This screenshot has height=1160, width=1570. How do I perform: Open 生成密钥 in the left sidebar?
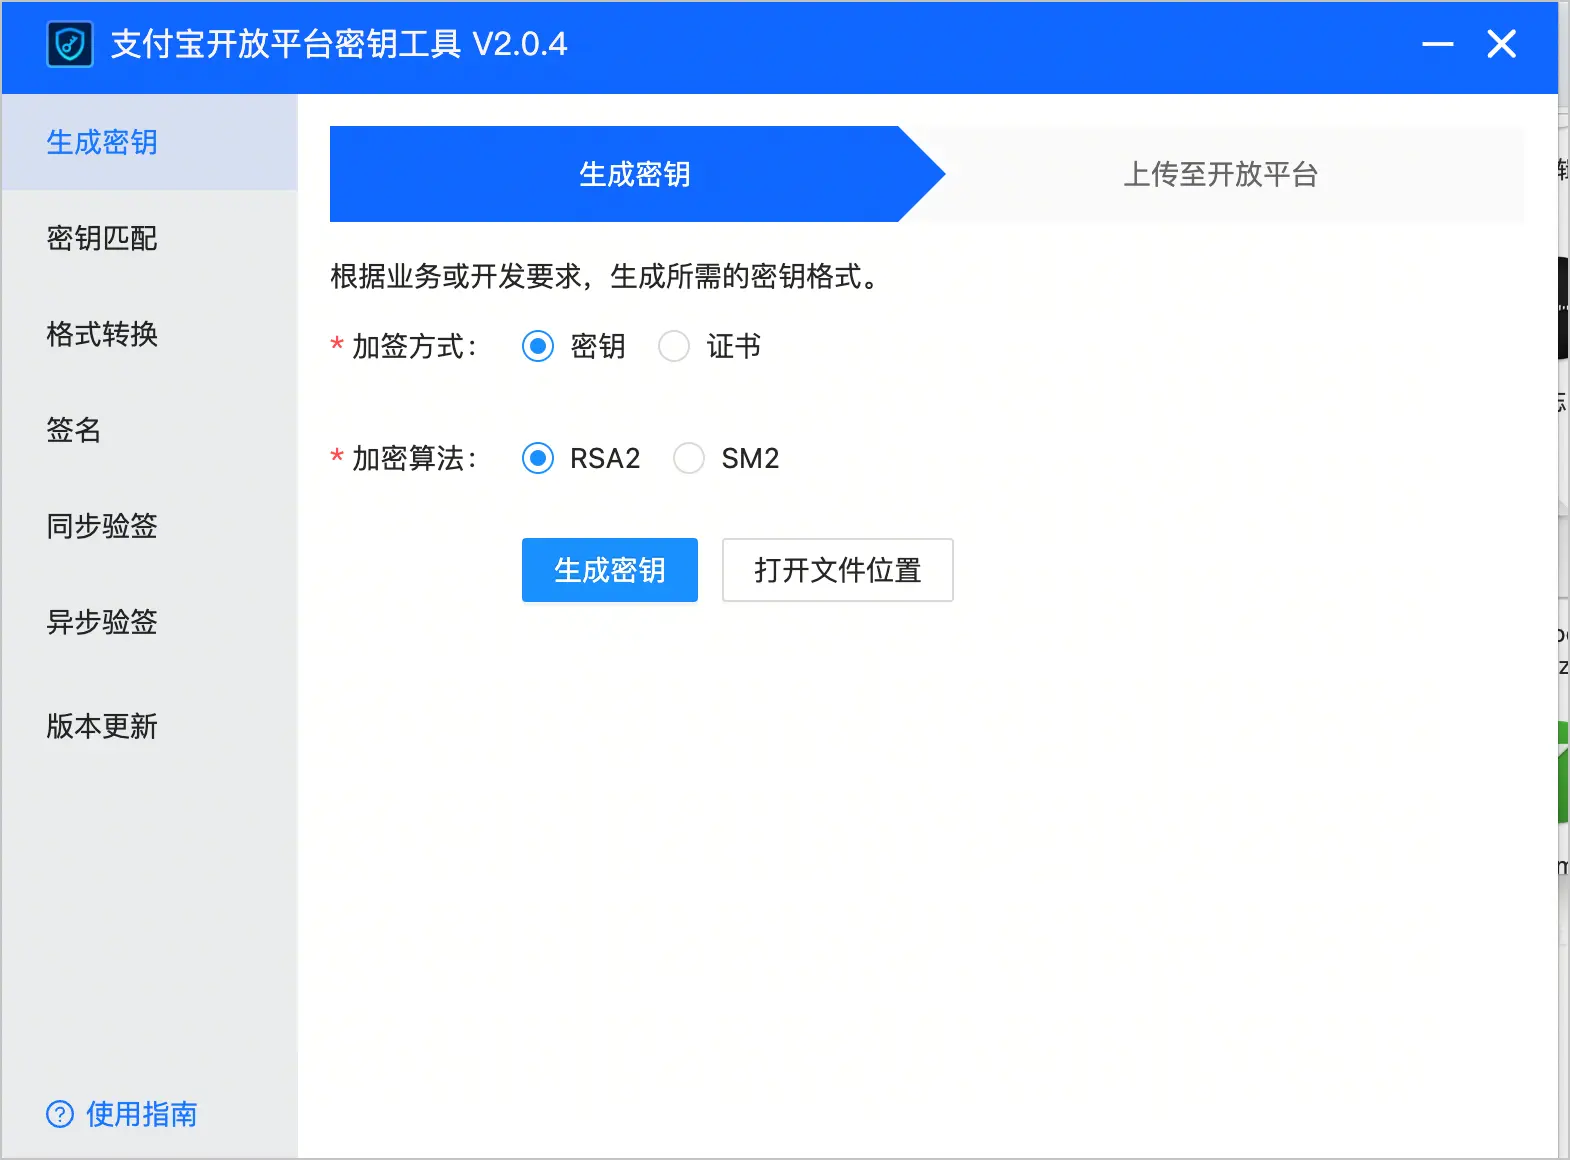(x=150, y=142)
